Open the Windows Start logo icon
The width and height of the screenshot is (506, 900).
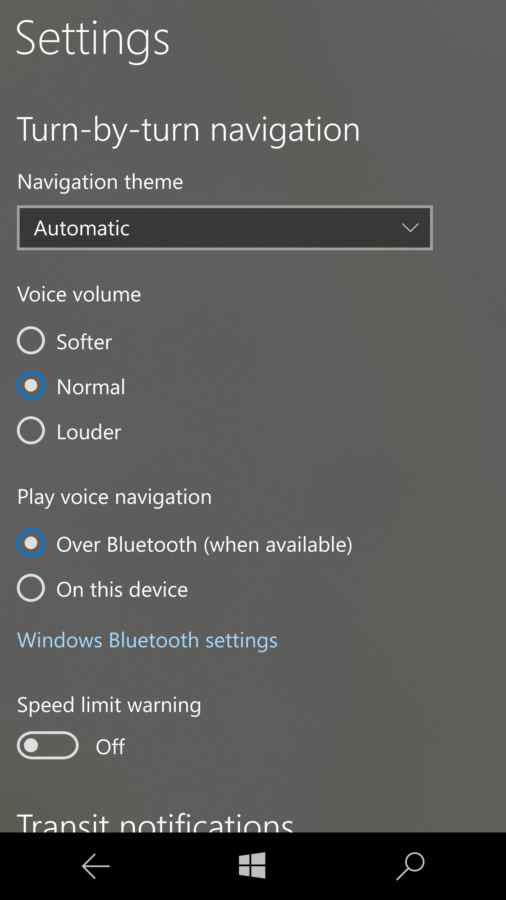click(252, 865)
